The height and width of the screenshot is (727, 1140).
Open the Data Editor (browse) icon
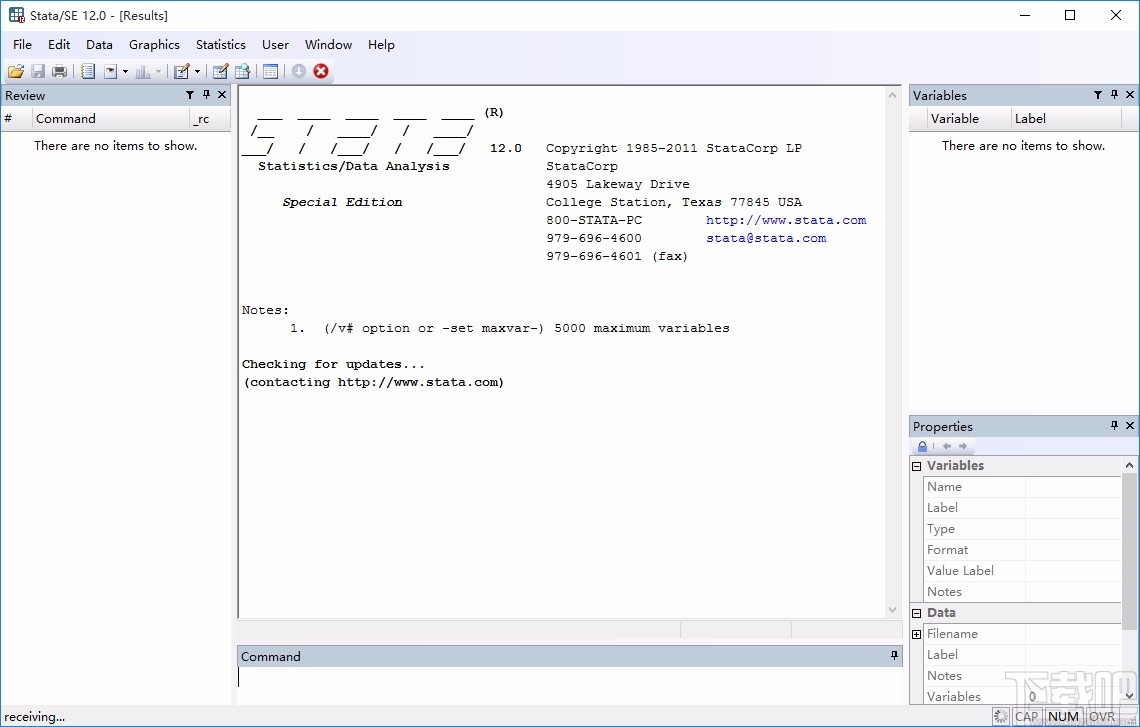[x=242, y=71]
